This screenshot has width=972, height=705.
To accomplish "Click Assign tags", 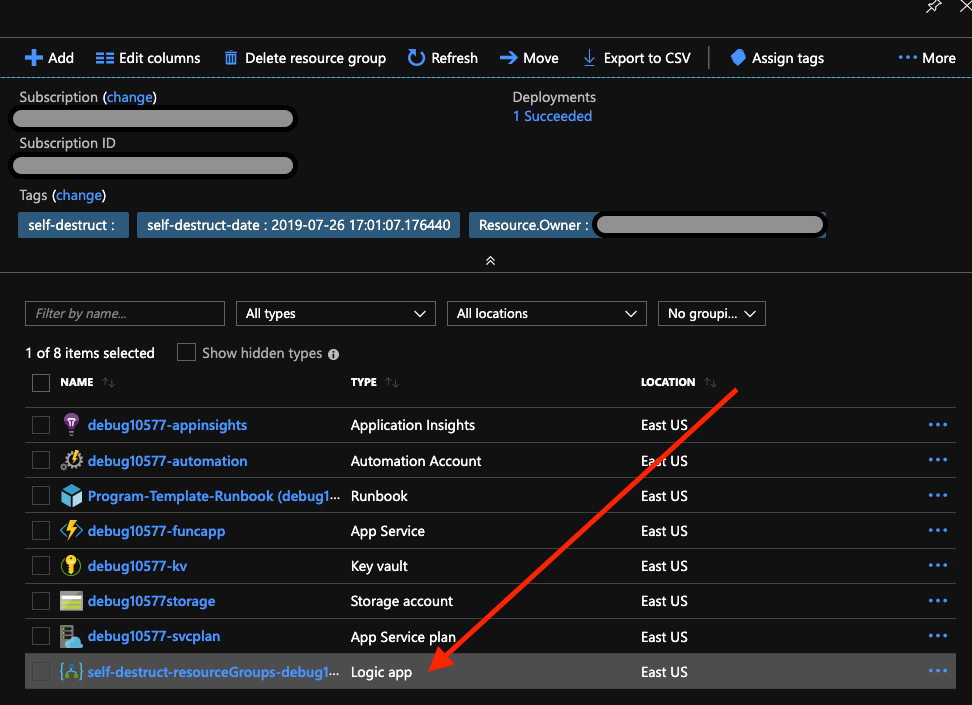I will [777, 58].
